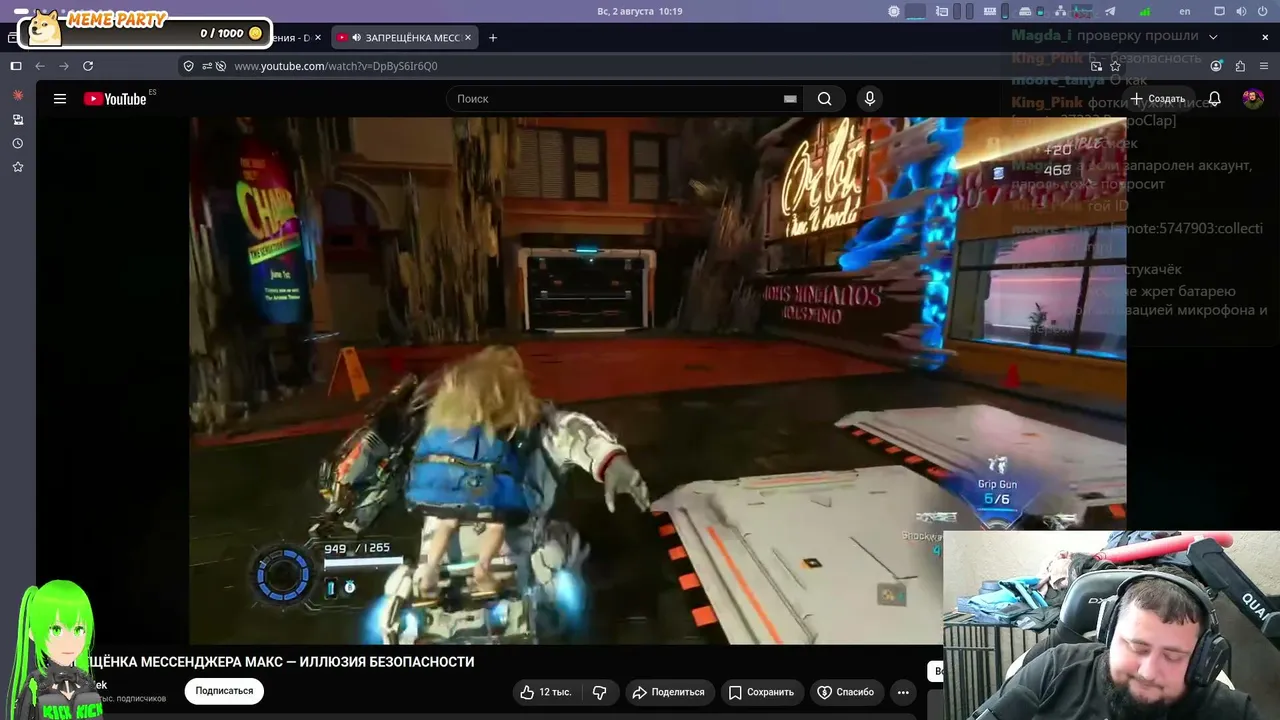Viewport: 1280px width, 720px height.
Task: Open the browser account profile icon
Action: coord(1216,66)
